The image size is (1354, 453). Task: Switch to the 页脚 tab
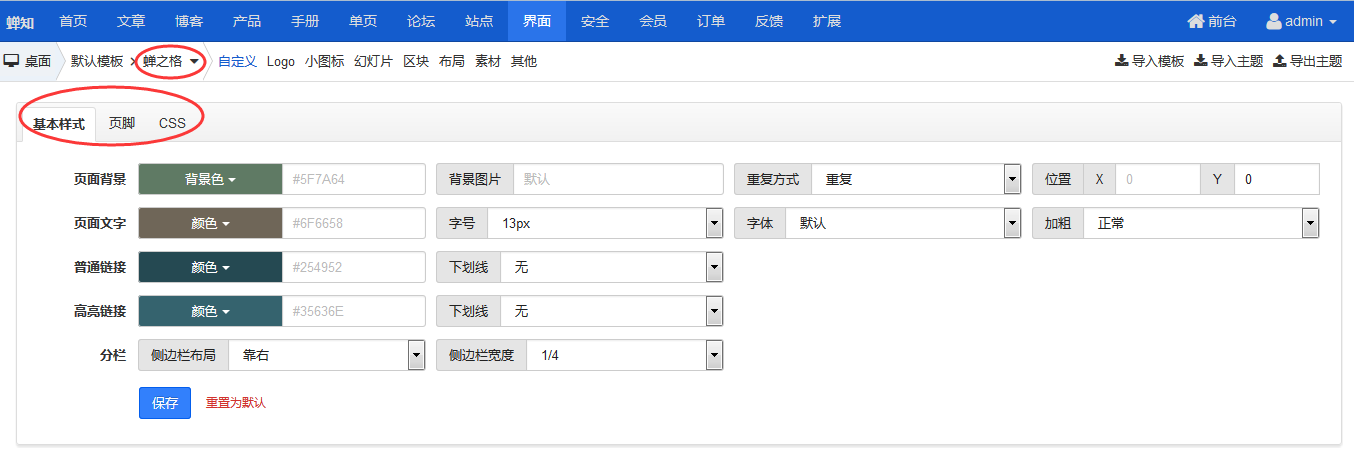coord(122,124)
